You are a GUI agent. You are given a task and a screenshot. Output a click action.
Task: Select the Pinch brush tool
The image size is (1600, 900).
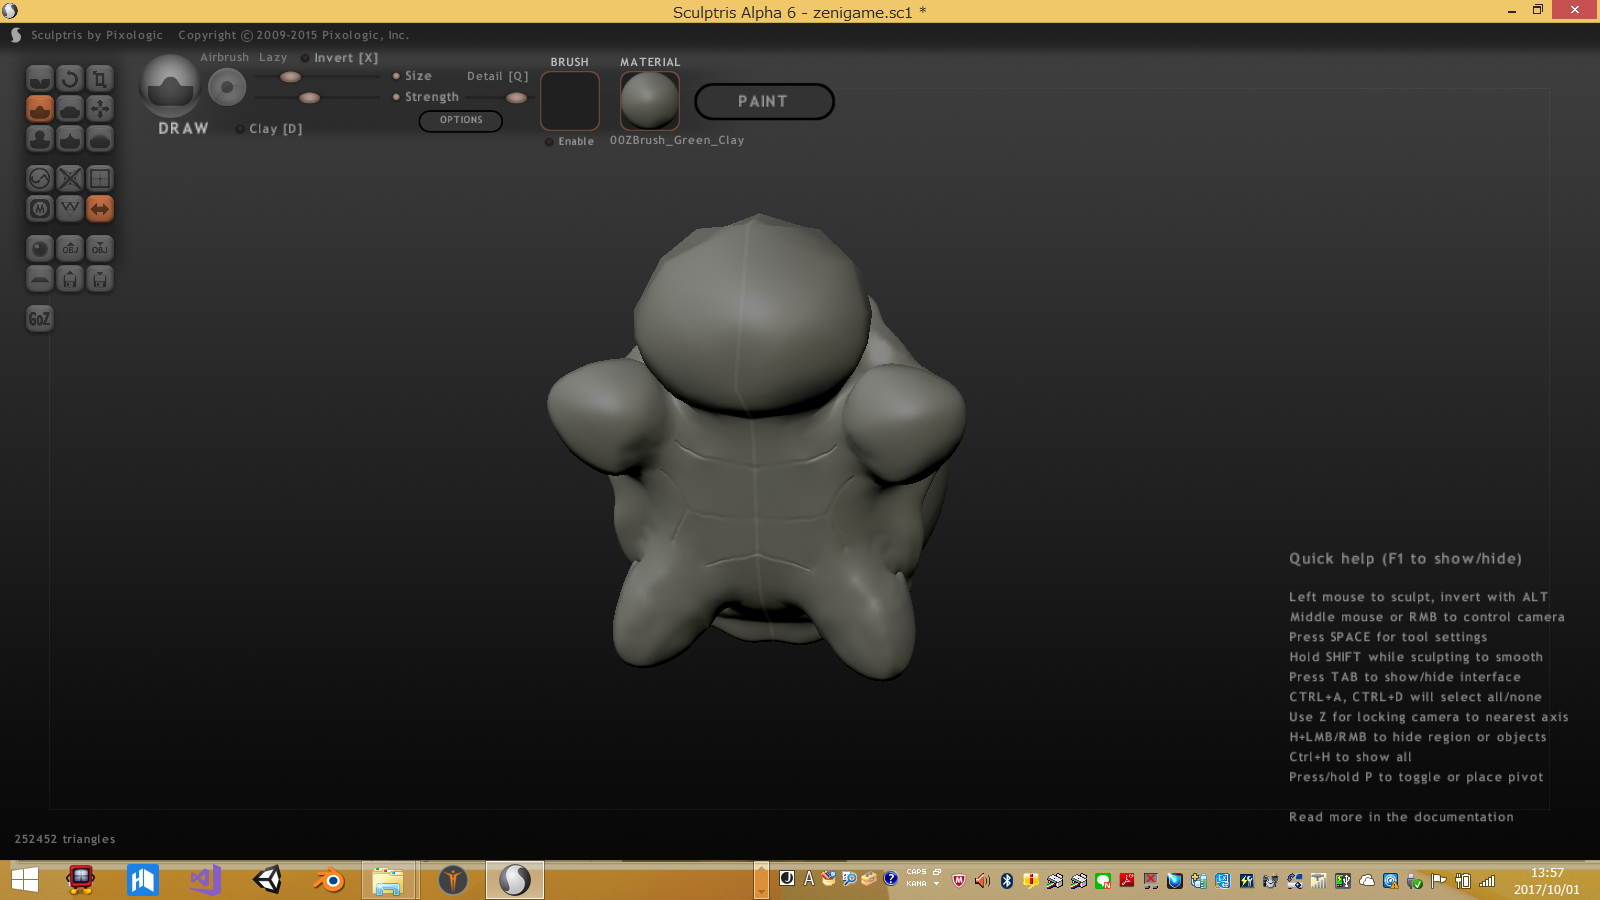(x=70, y=139)
